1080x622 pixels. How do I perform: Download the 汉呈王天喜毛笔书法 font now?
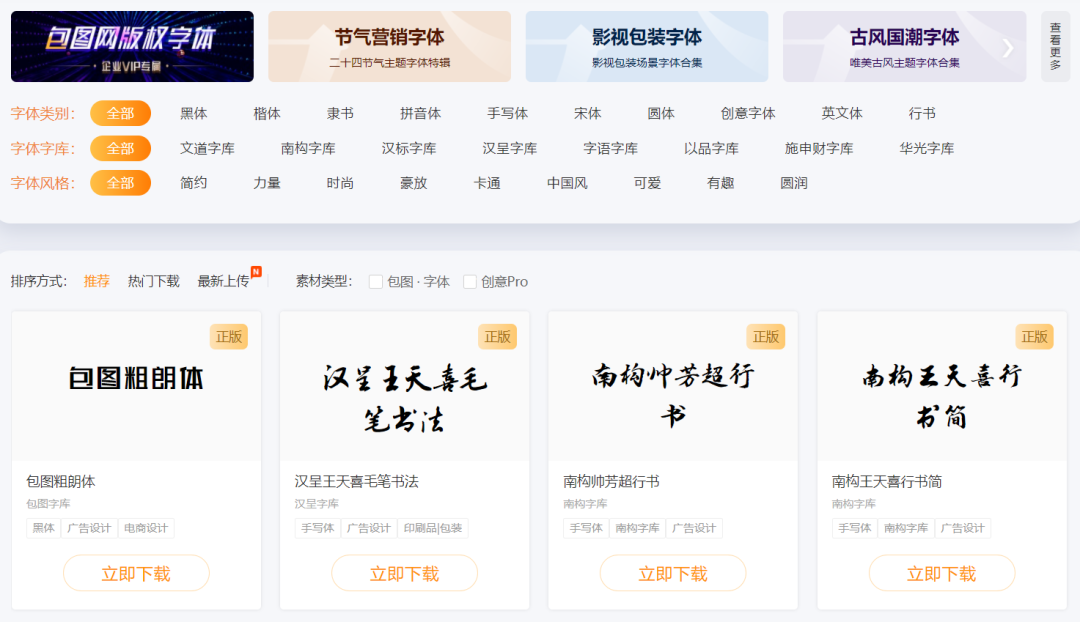405,573
